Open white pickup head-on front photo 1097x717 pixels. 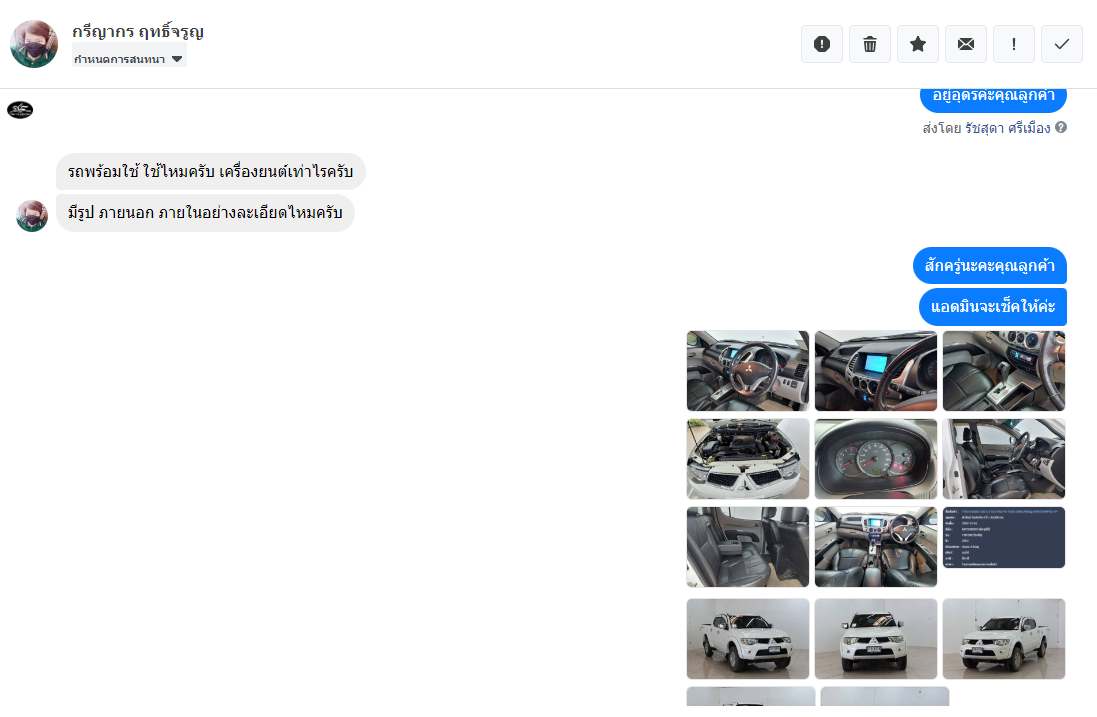(x=875, y=639)
